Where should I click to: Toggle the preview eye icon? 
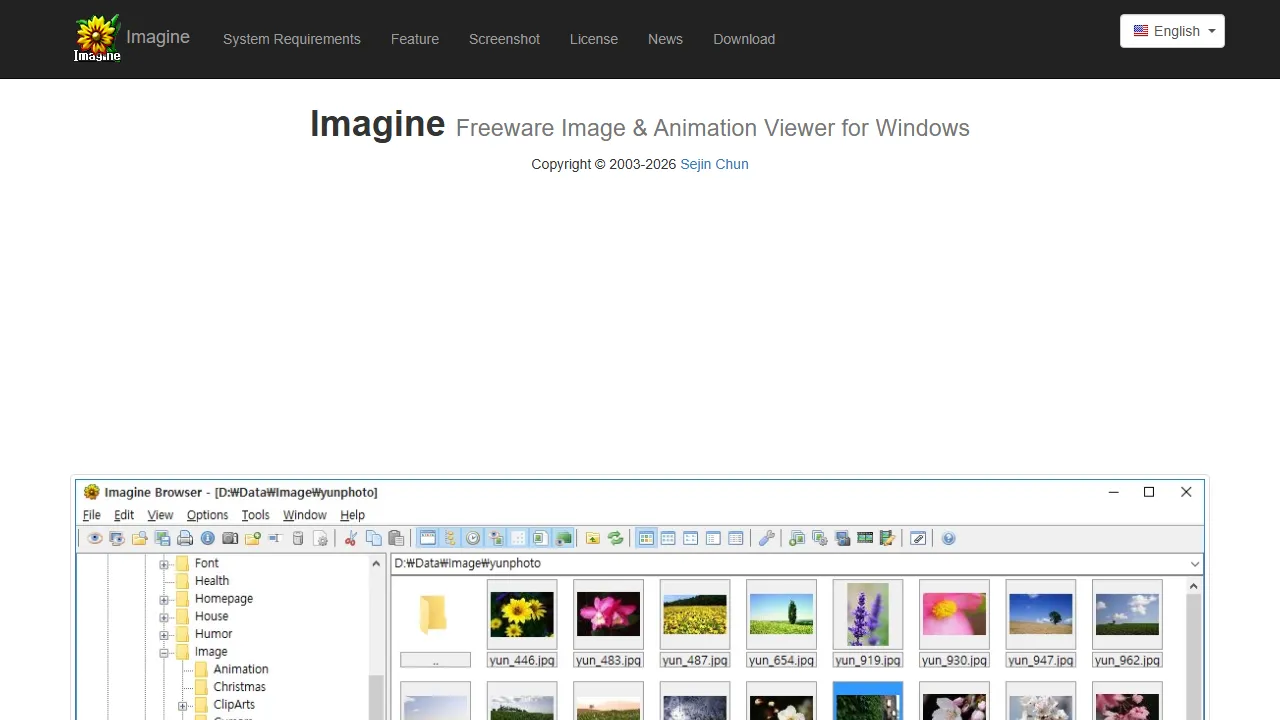pyautogui.click(x=94, y=538)
